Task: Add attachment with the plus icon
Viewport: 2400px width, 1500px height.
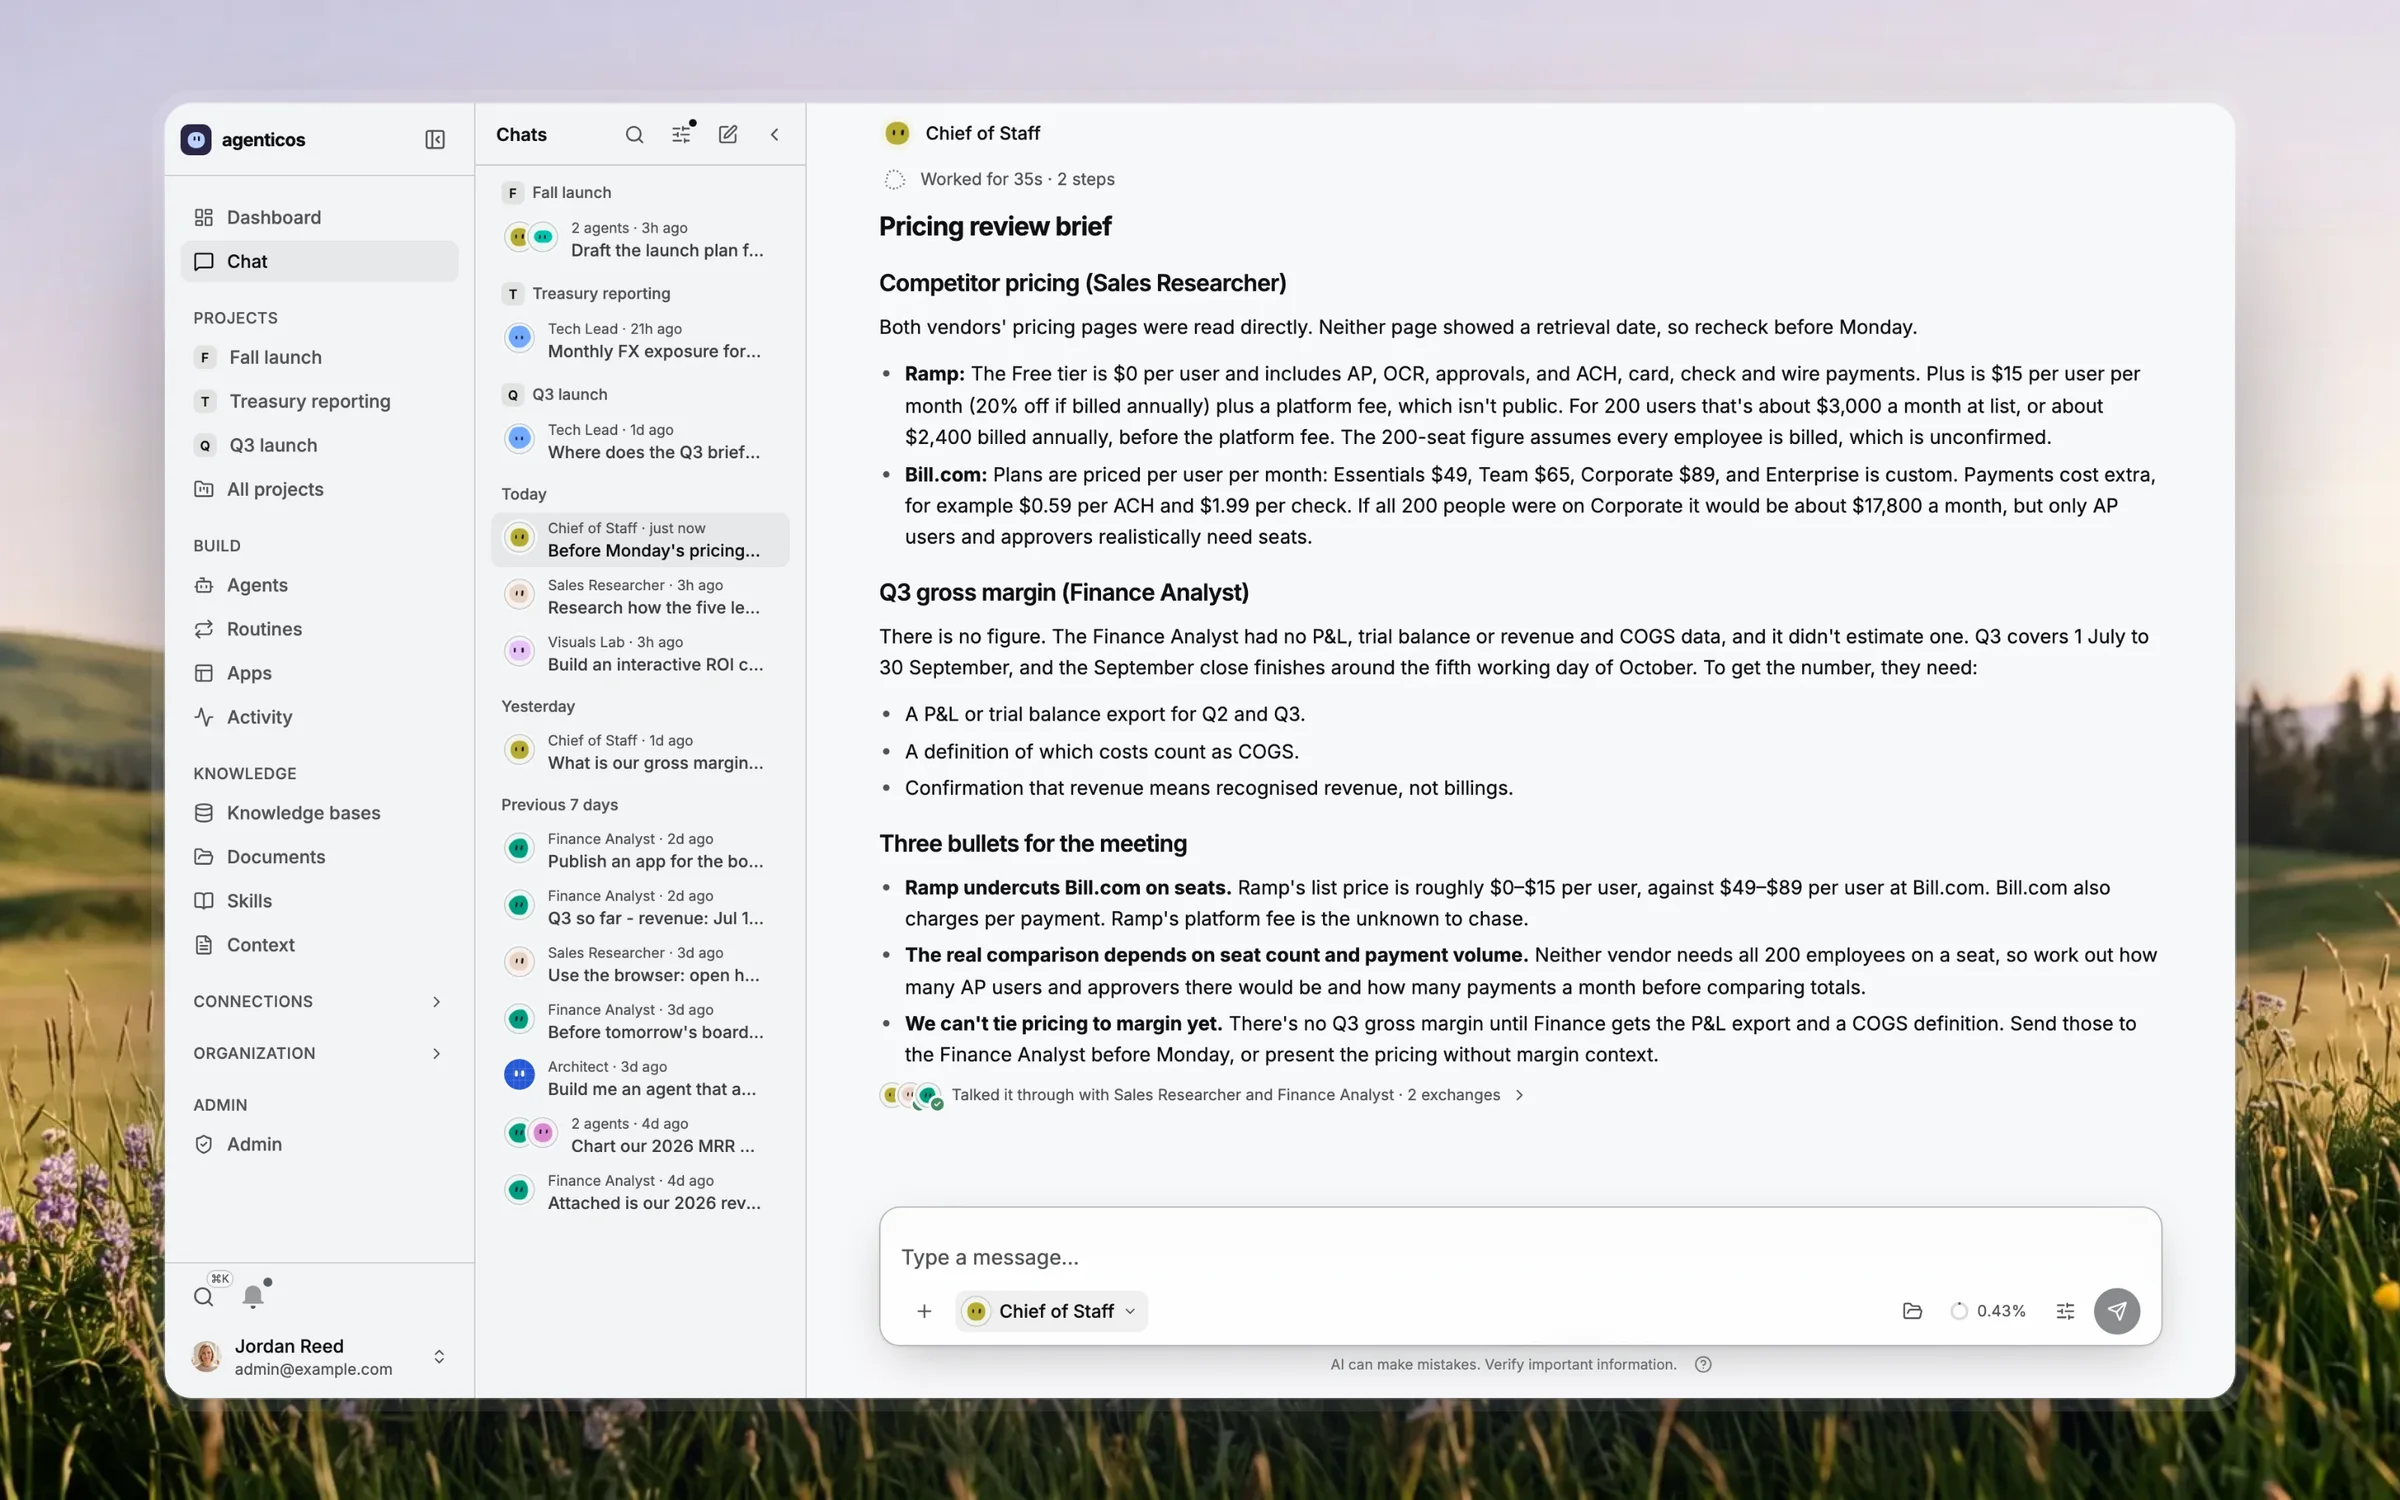Action: coord(924,1310)
